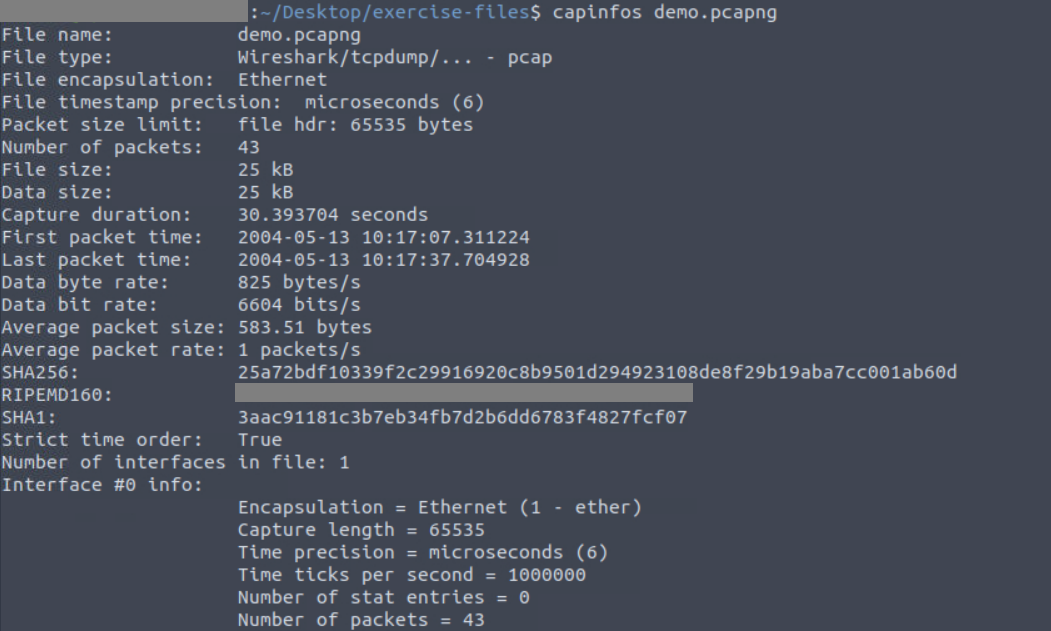
Task: Click the Data byte rate value
Action: point(299,282)
